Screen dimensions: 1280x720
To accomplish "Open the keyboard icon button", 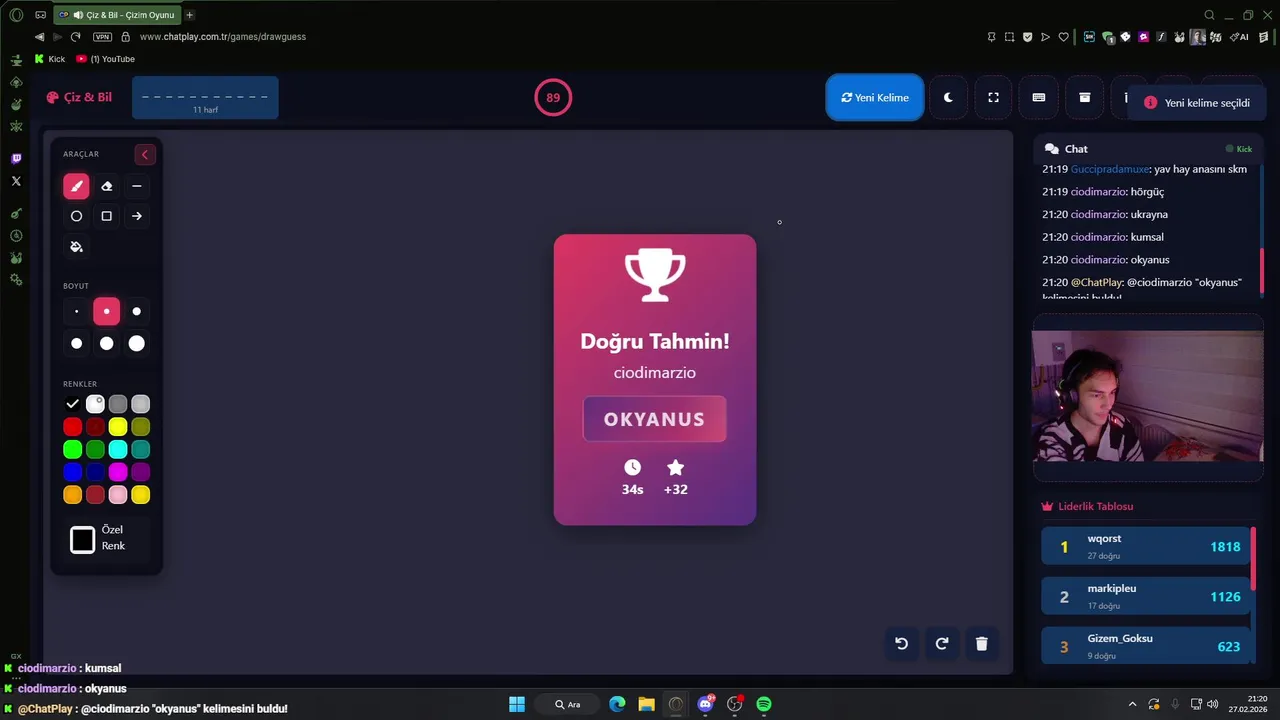I will (x=1039, y=98).
